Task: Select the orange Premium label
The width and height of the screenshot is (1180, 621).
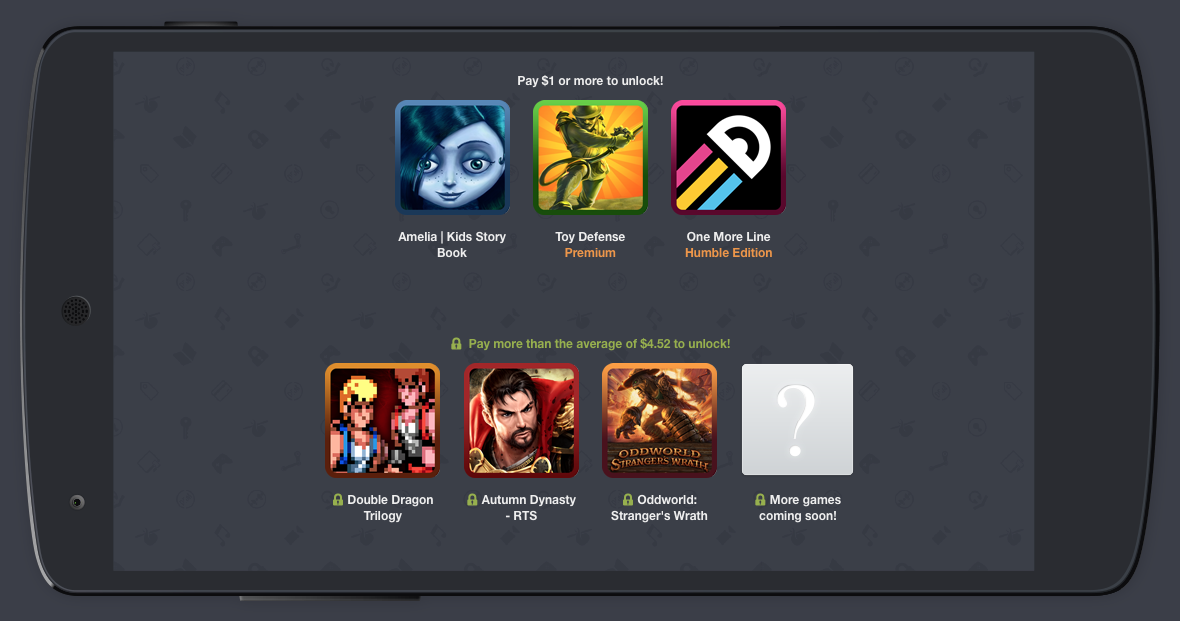Action: 590,253
